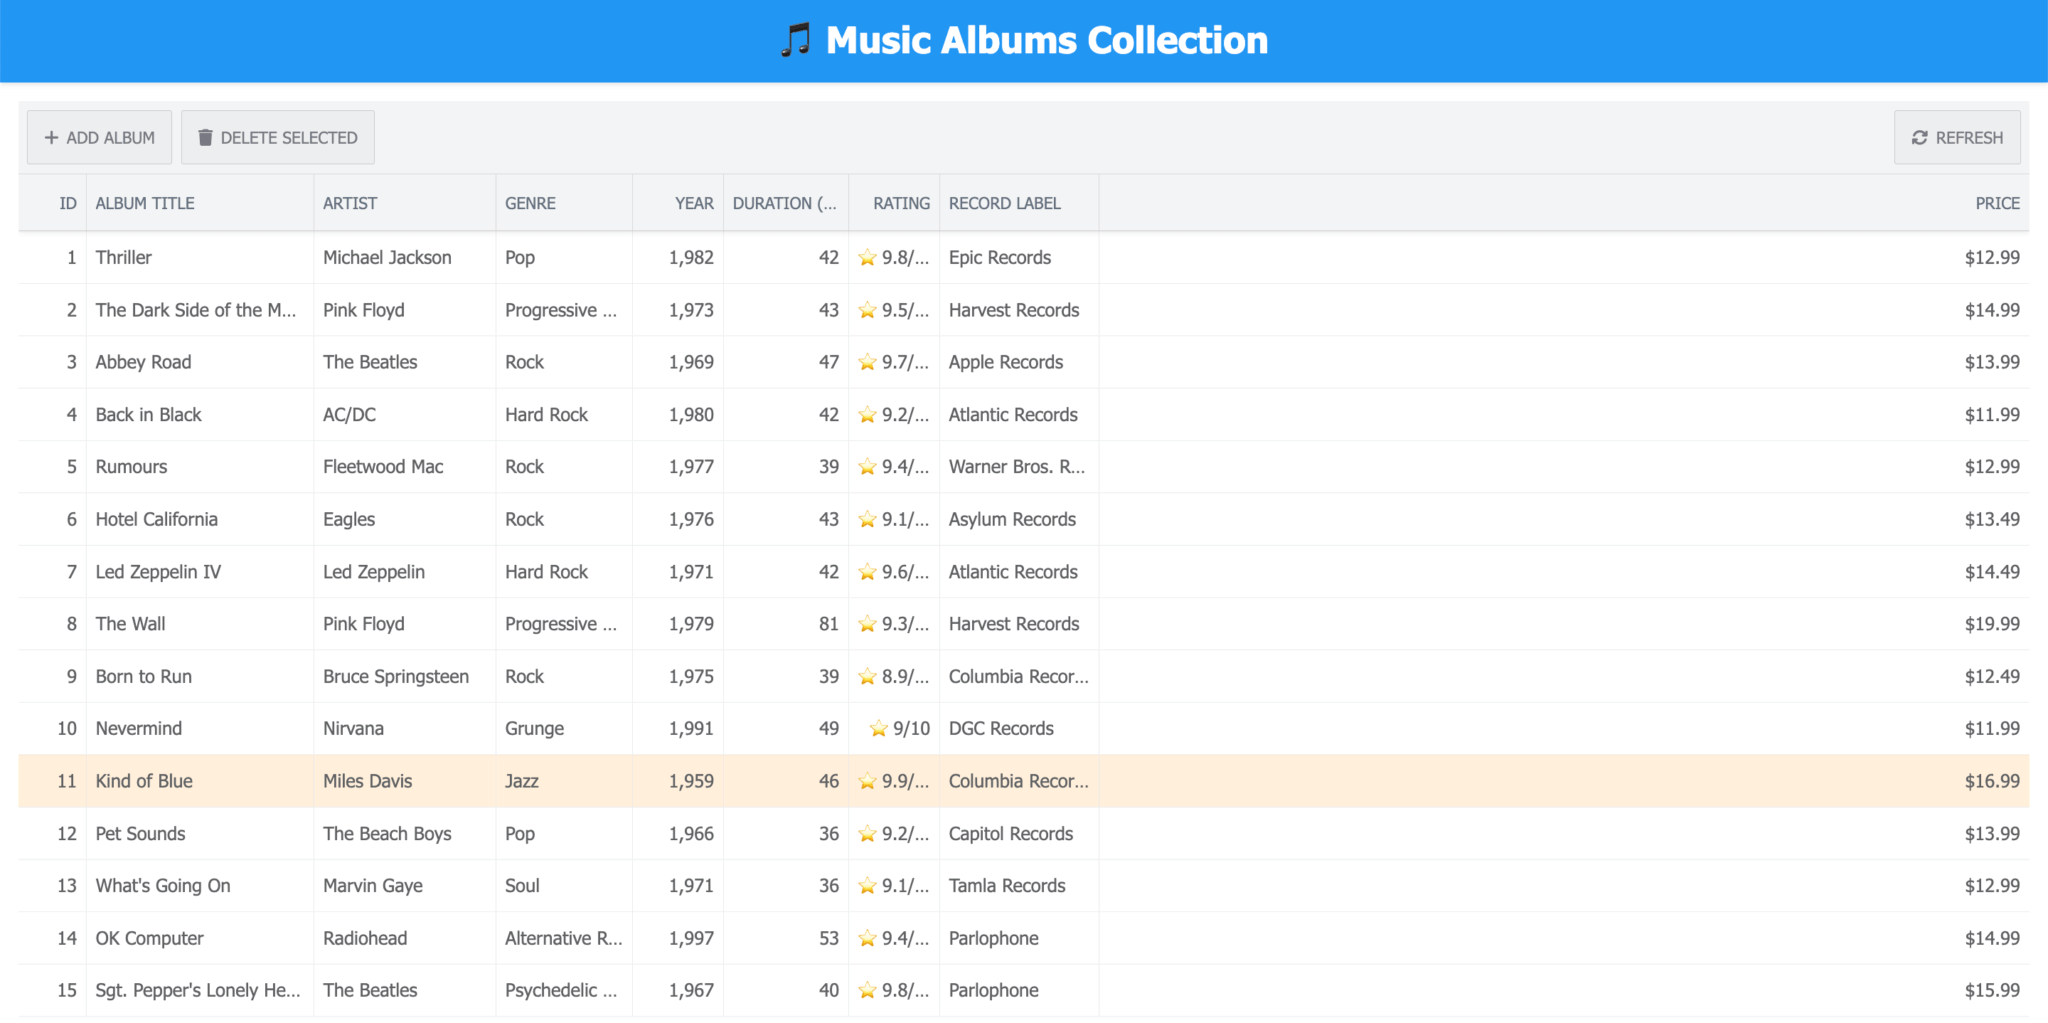
Task: Sort by Artist column header
Action: tap(405, 203)
